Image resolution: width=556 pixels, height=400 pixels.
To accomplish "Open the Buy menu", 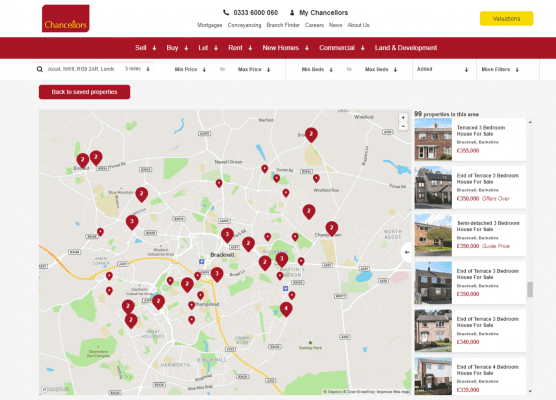I will tap(177, 48).
